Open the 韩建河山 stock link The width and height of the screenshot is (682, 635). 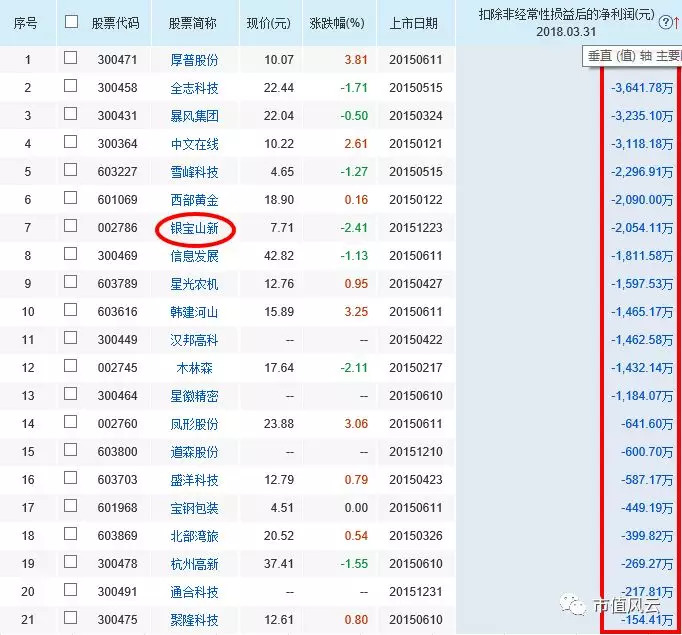[x=194, y=312]
